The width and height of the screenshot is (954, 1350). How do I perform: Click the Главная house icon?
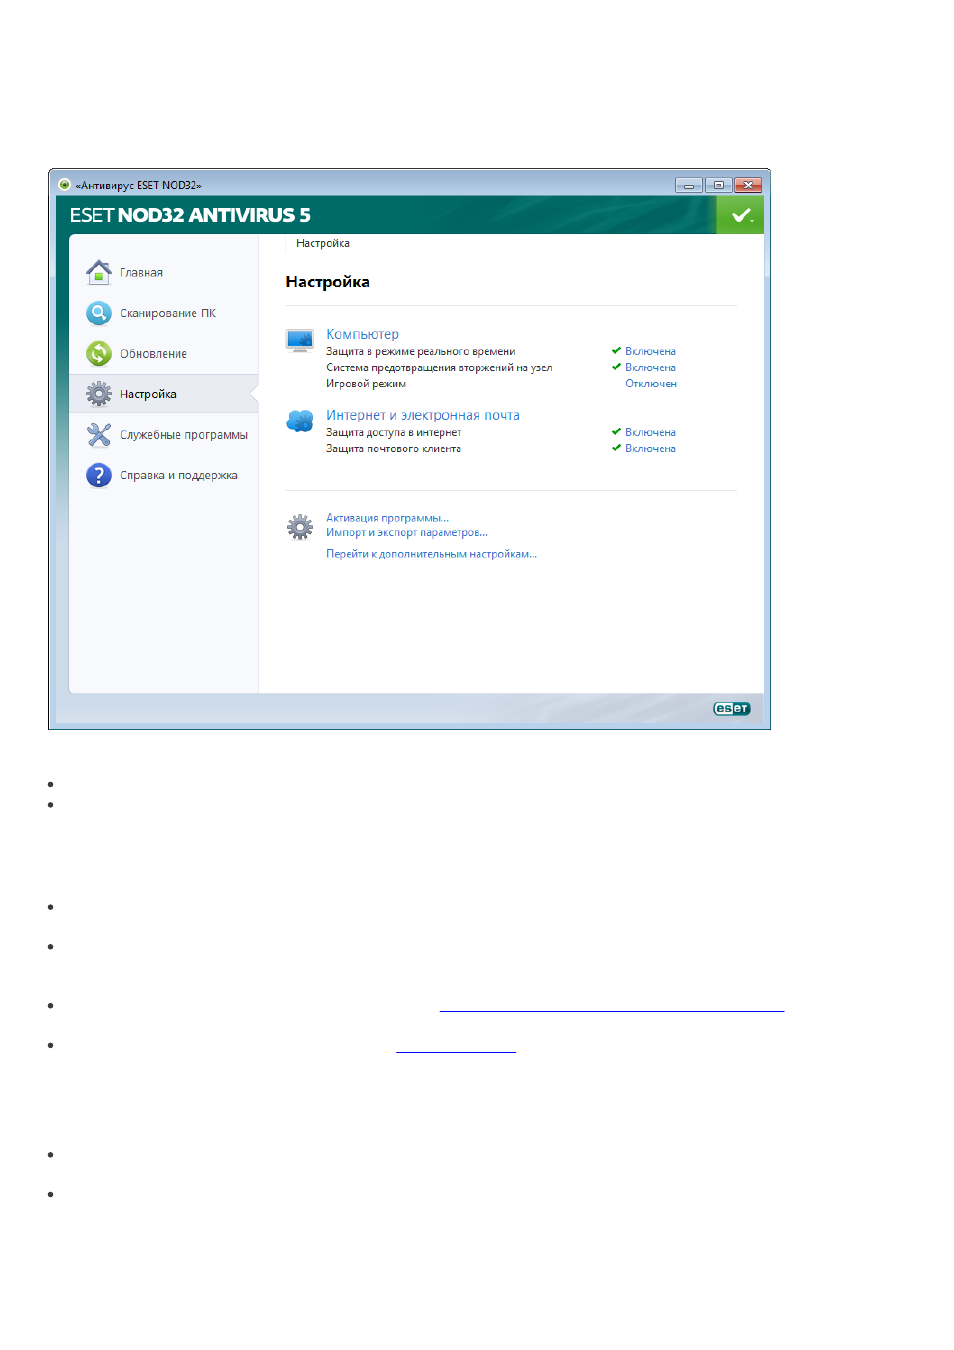[x=98, y=272]
